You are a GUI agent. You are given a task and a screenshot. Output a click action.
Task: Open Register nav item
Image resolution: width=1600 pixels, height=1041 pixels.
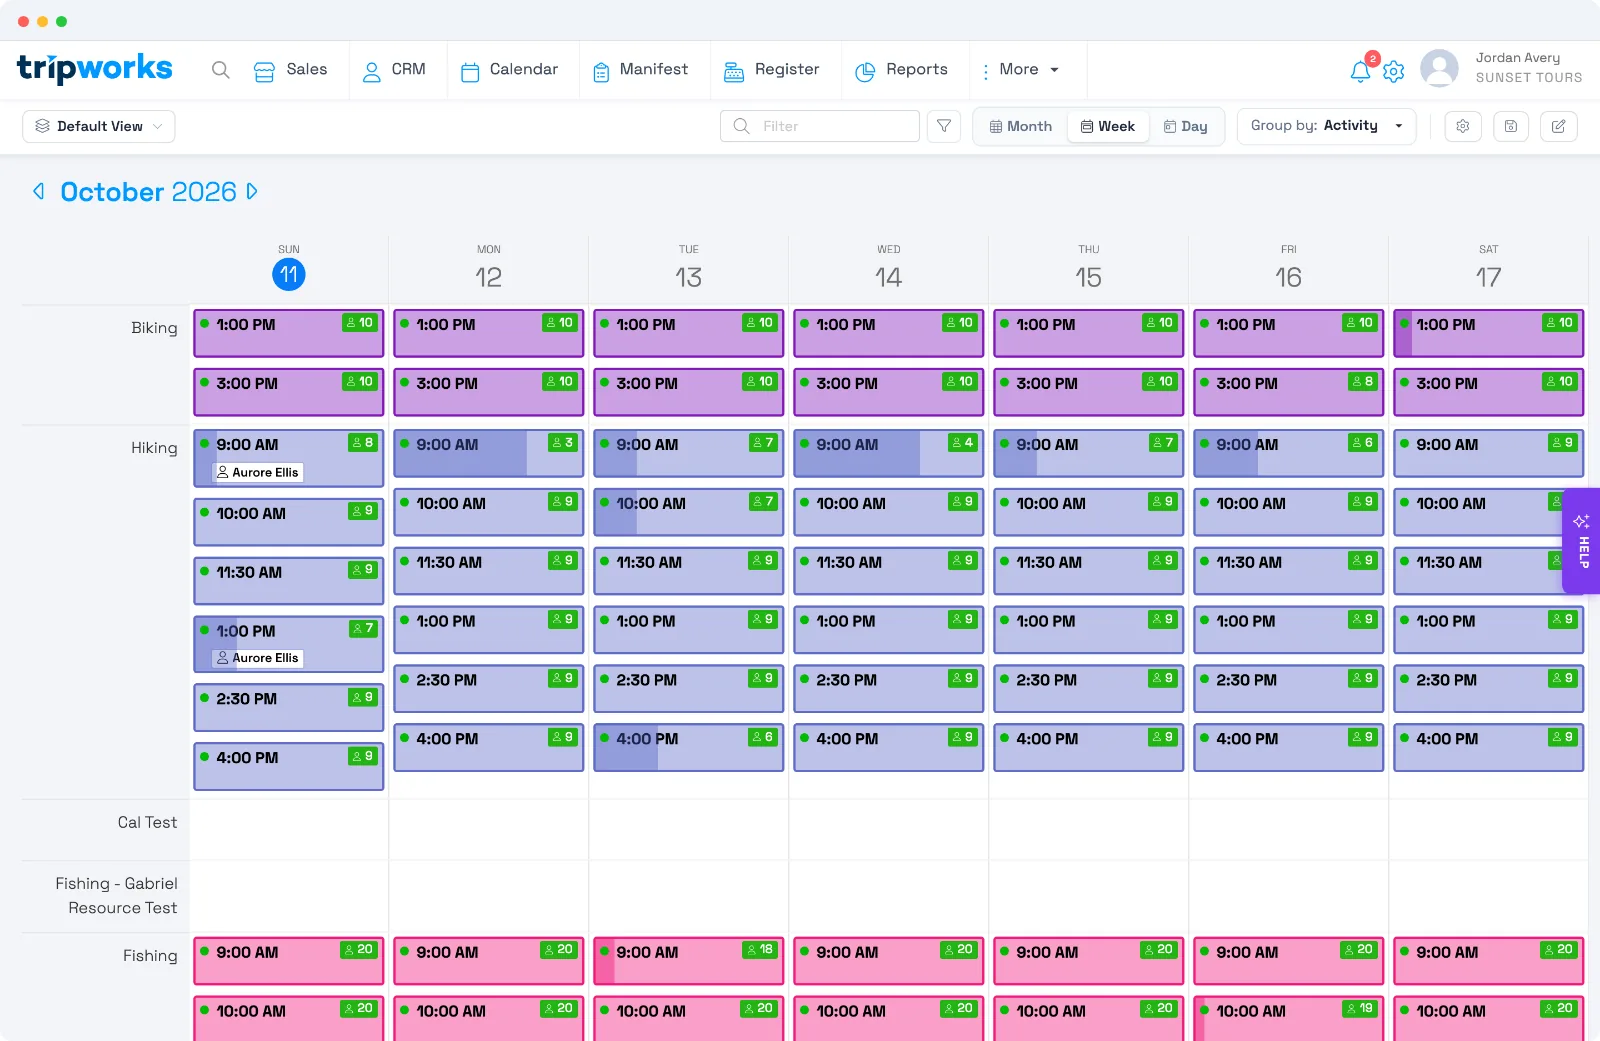click(771, 70)
